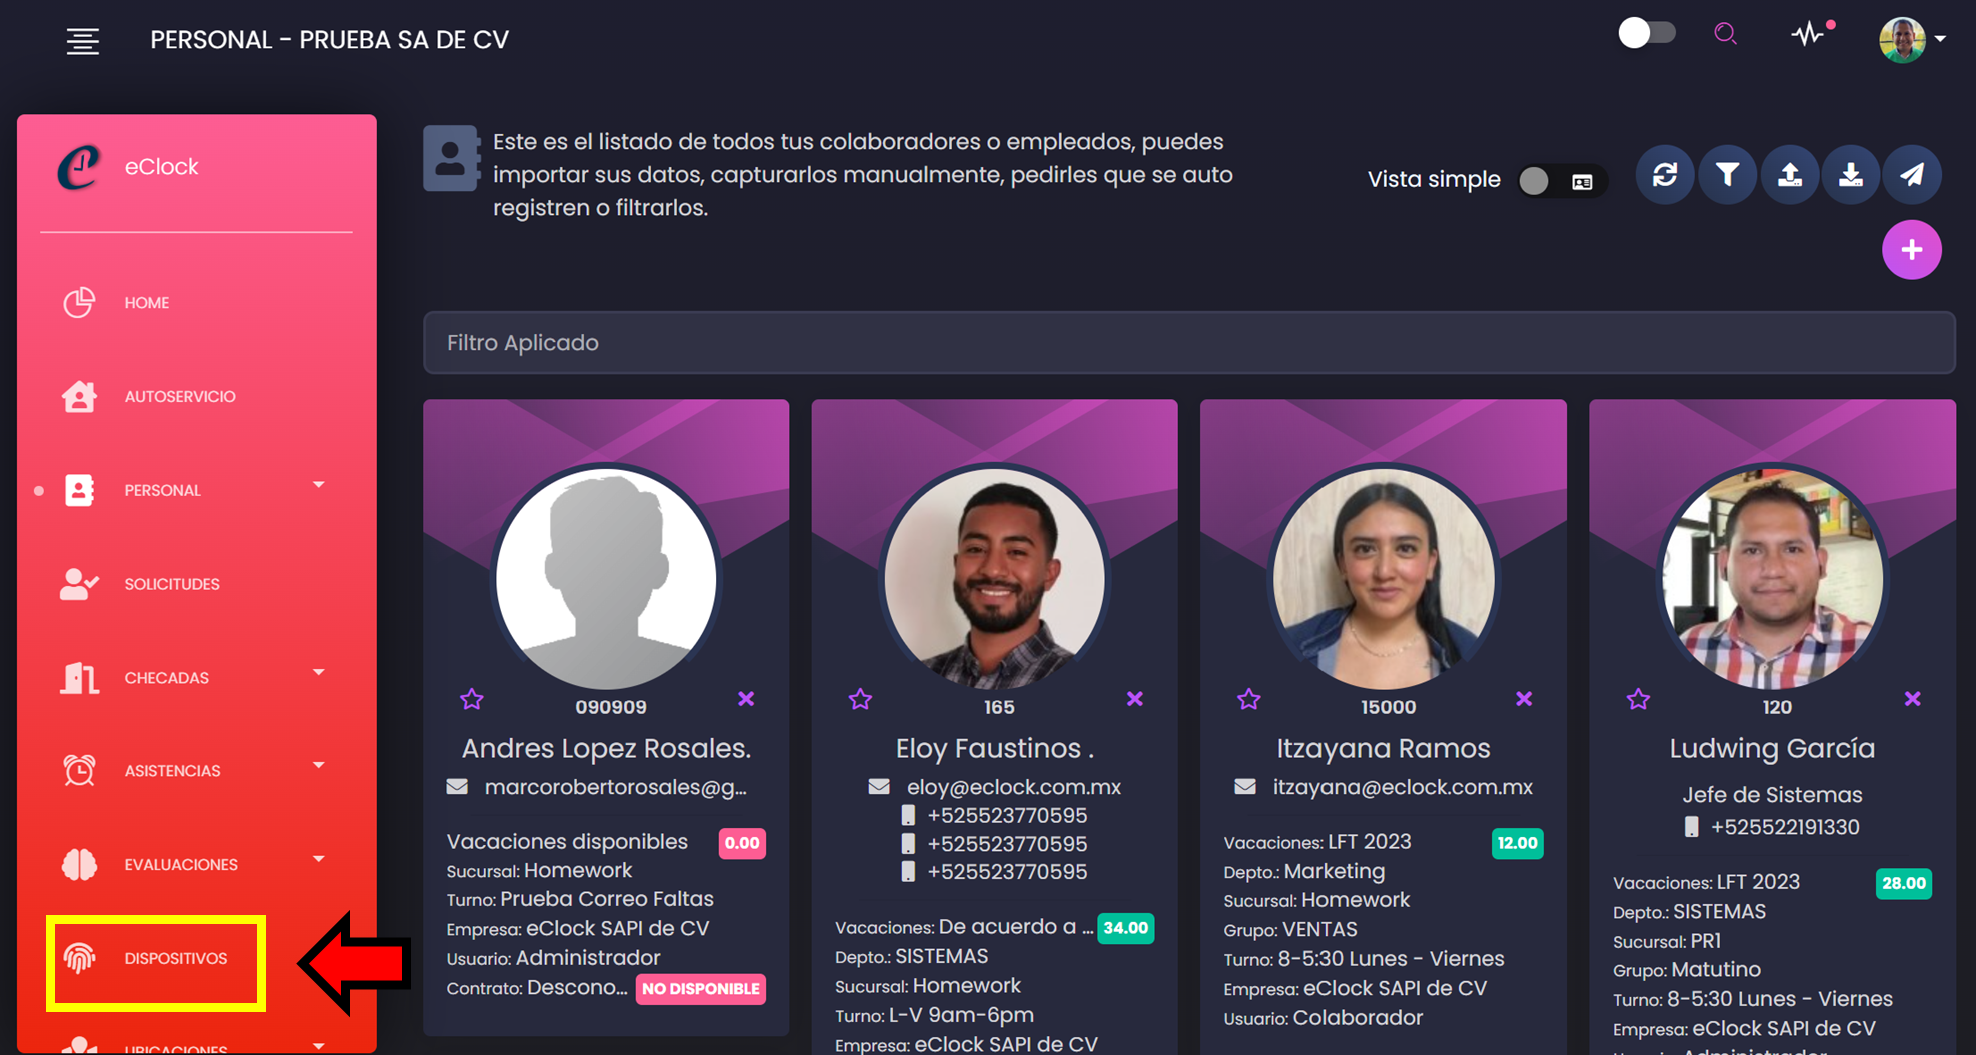Click the refresh icon in the toolbar

[x=1665, y=175]
